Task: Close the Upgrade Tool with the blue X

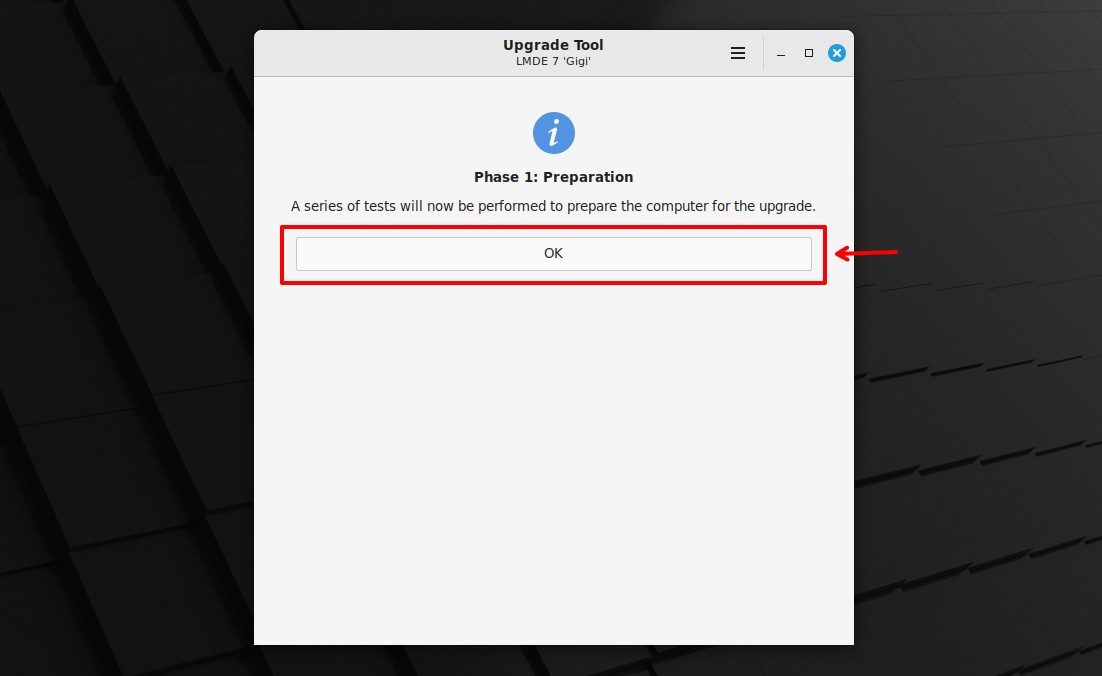Action: 836,53
